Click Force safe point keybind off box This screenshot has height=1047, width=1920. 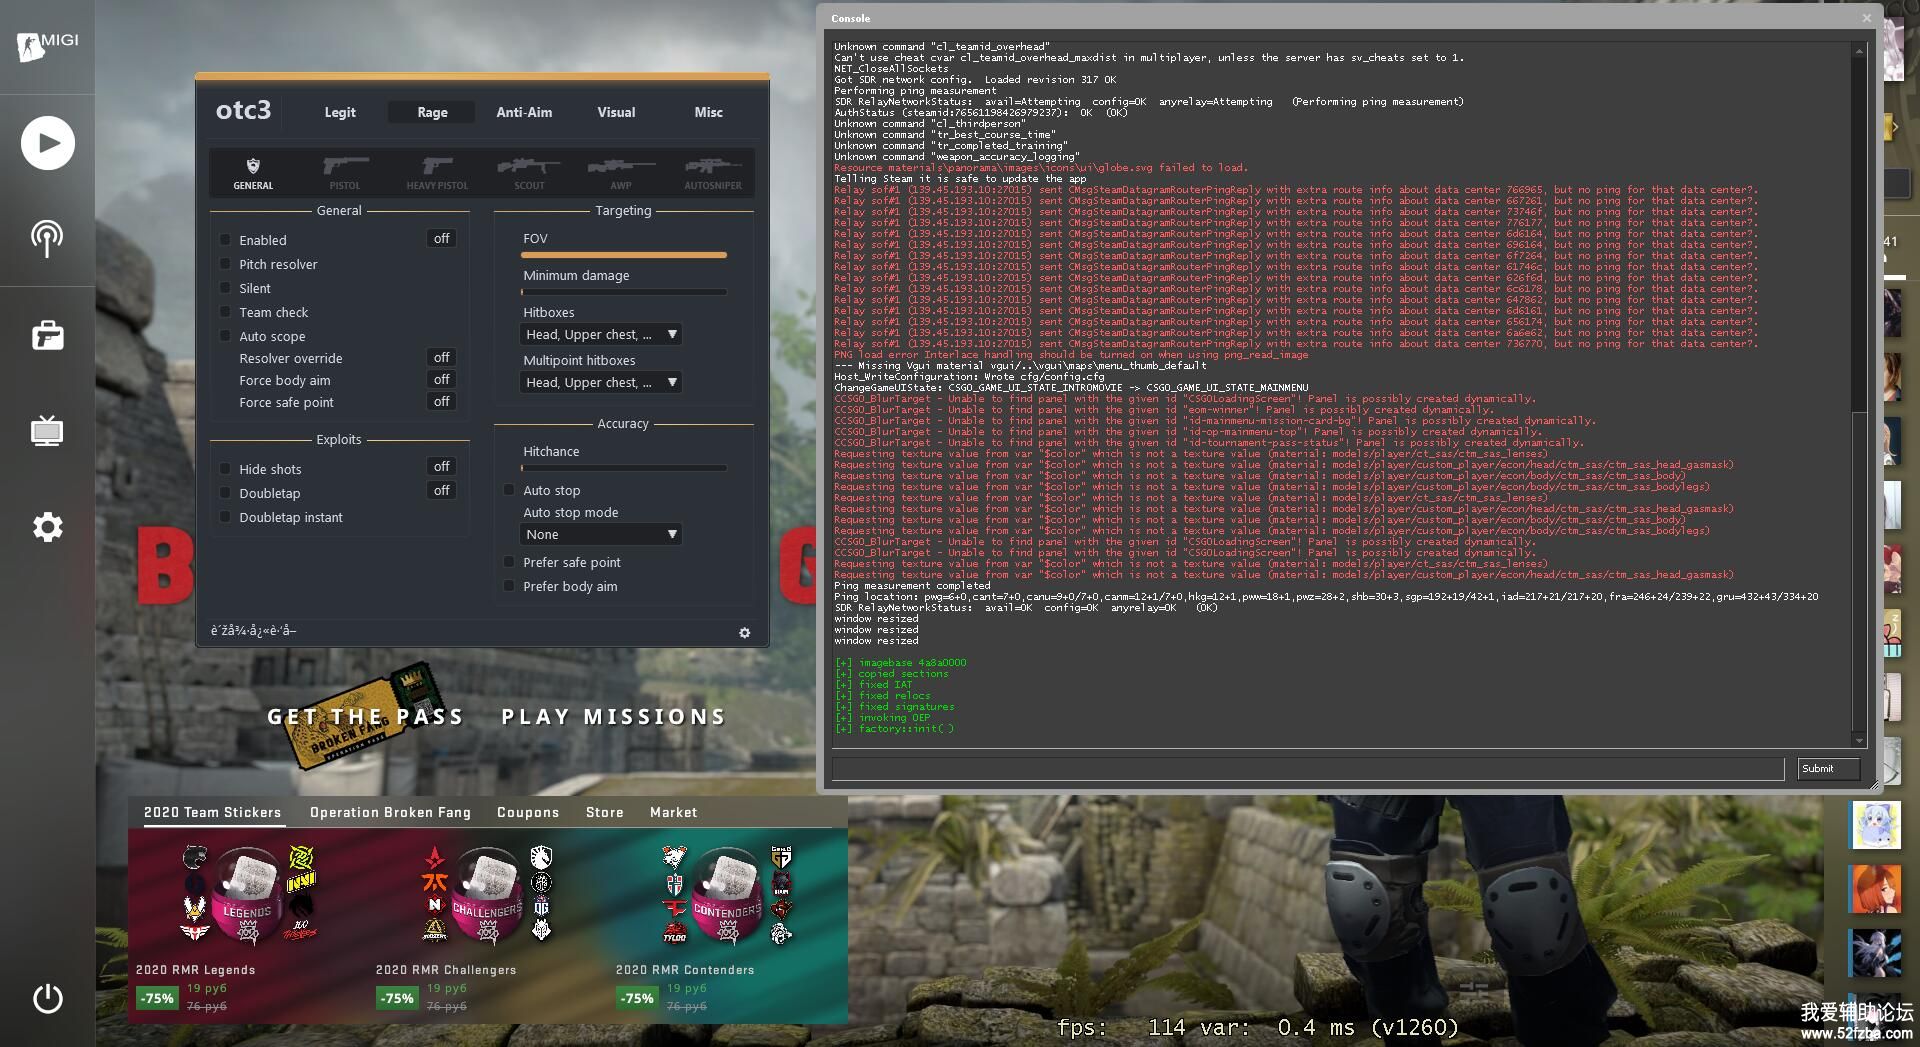pos(441,402)
